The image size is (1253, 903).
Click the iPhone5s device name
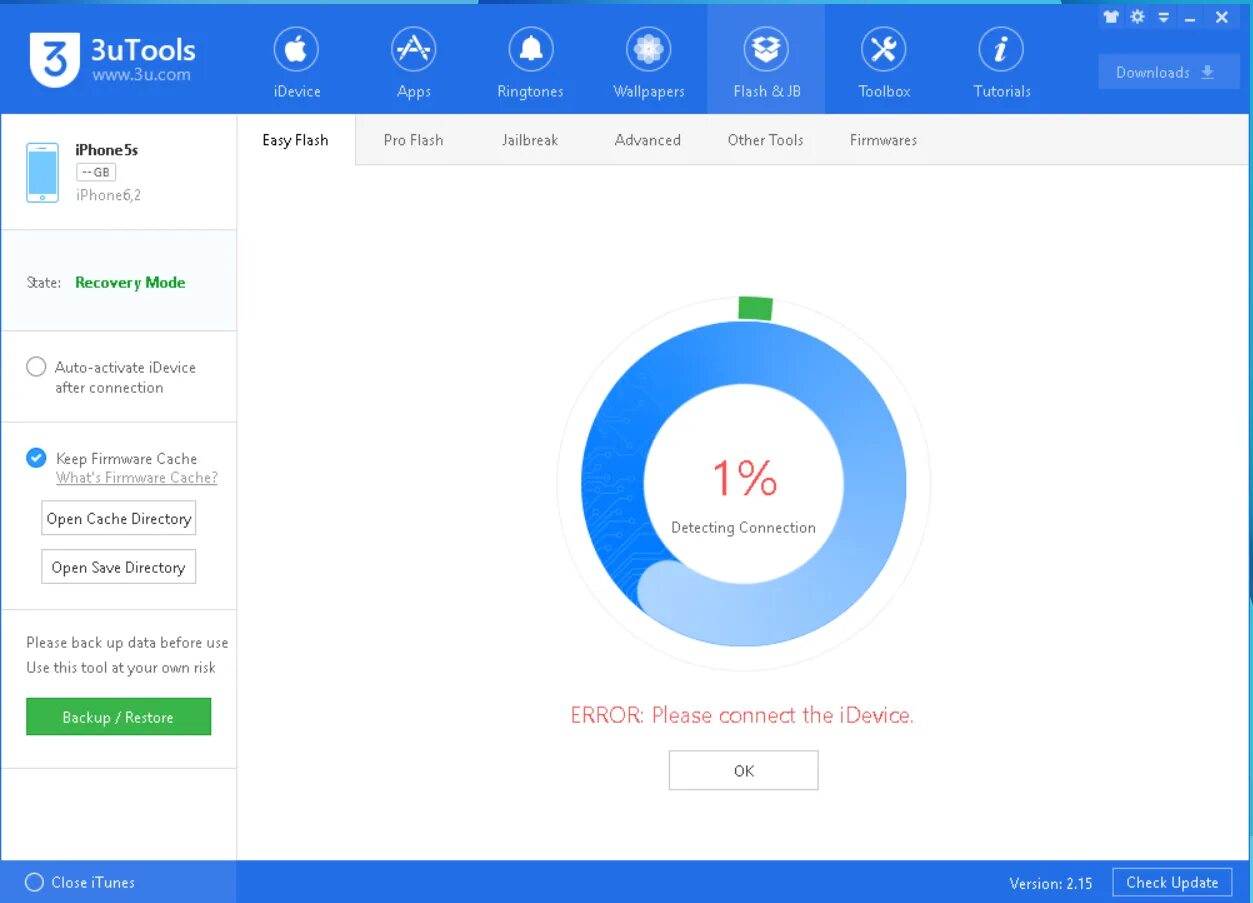(x=107, y=150)
